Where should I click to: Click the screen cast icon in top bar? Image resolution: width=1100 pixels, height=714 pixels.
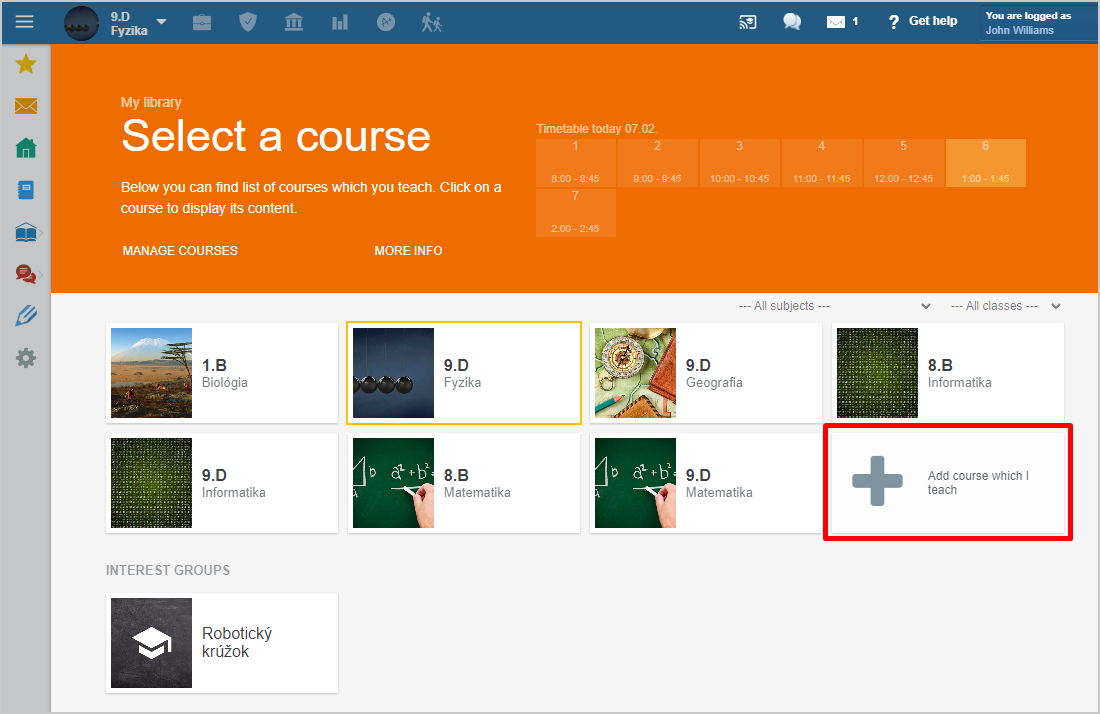point(748,22)
